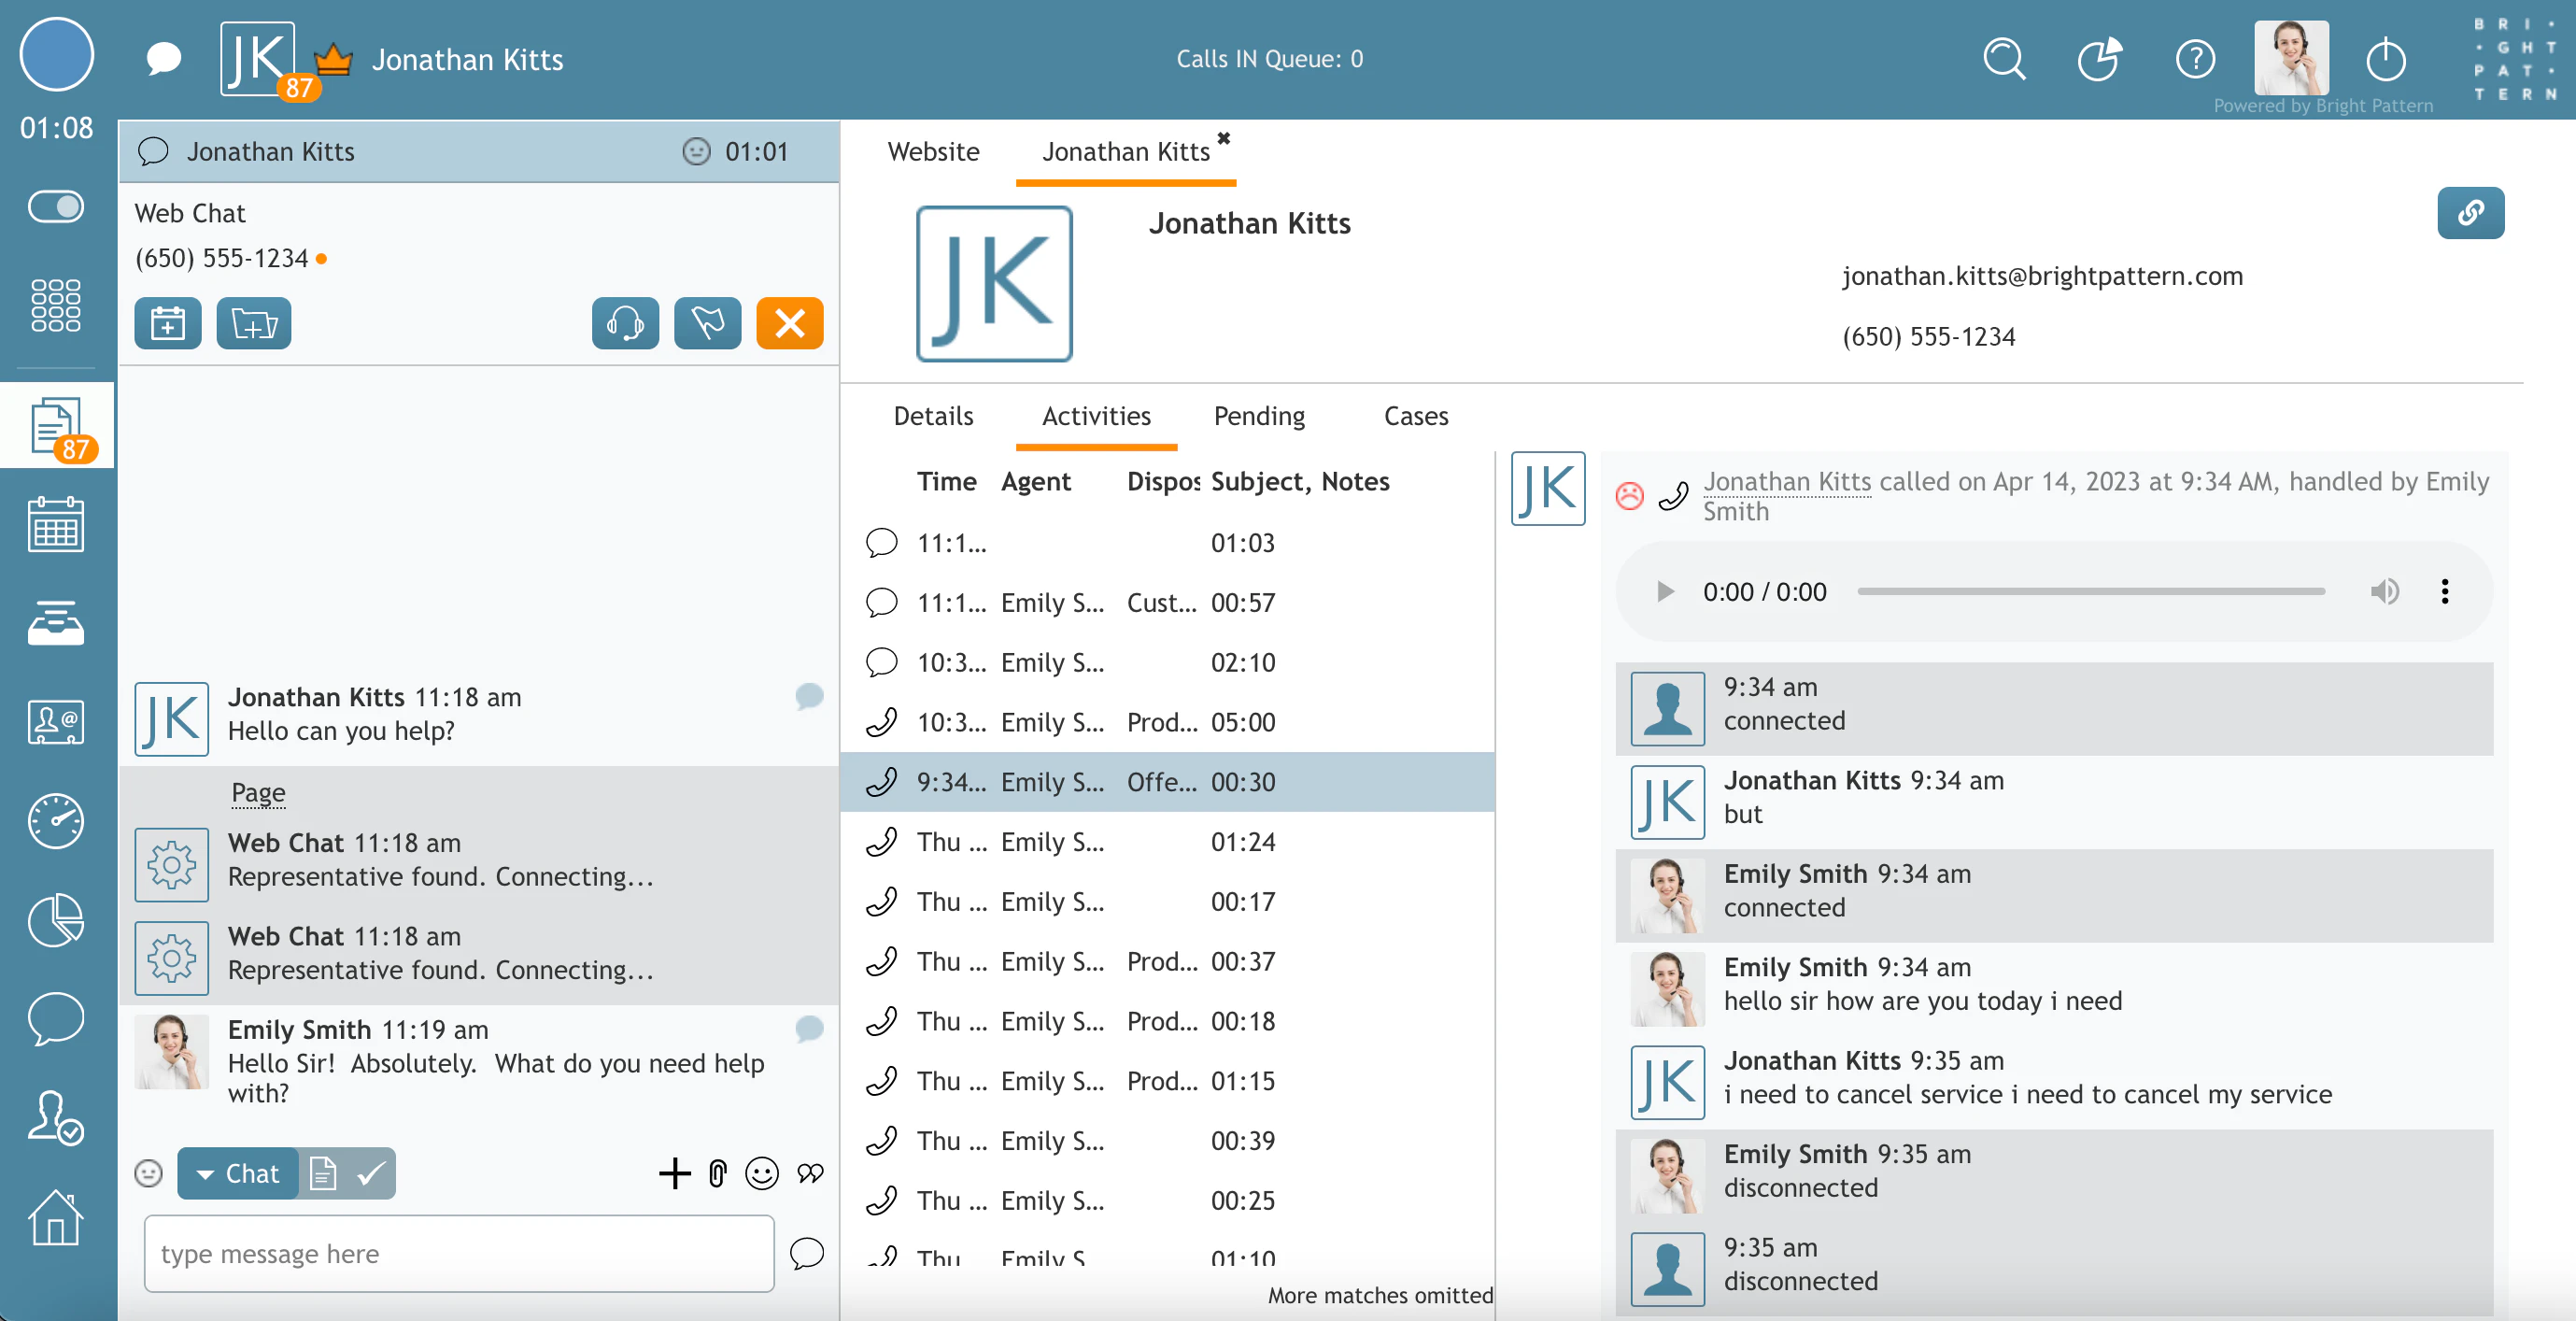Attach a file using the paperclip icon

tap(719, 1173)
